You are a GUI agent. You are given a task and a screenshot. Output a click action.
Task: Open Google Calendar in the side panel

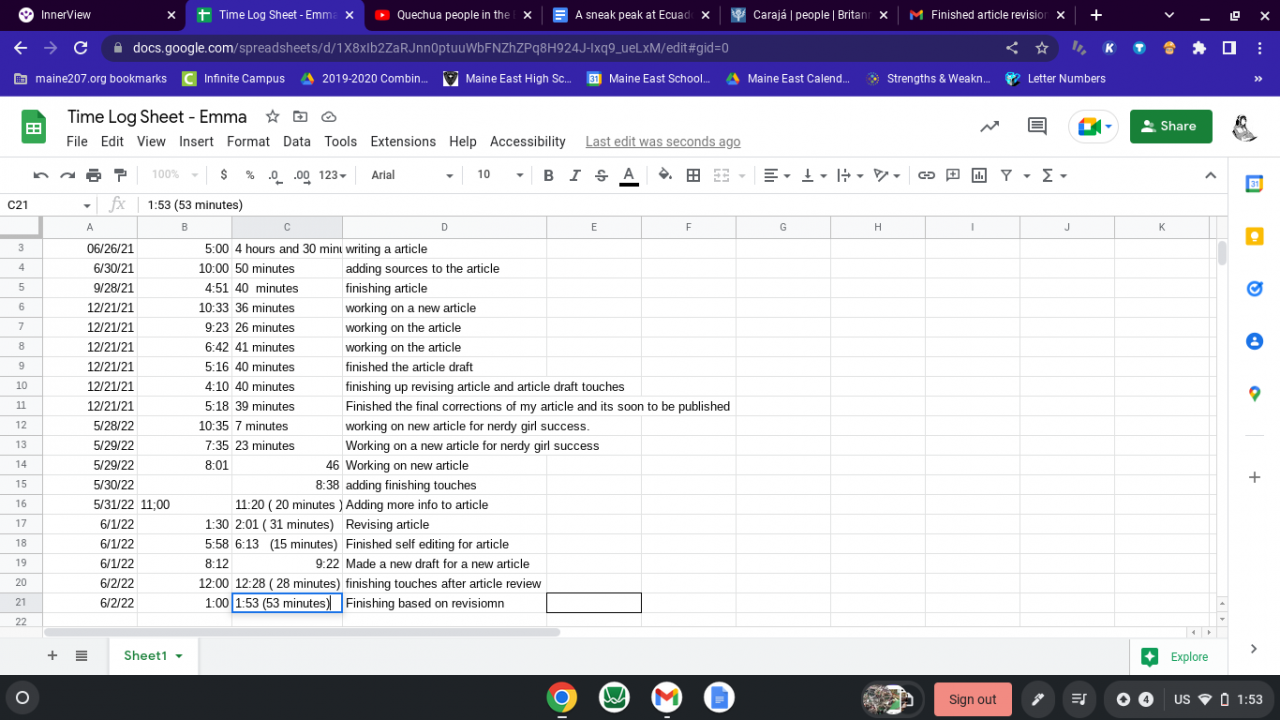1254,184
